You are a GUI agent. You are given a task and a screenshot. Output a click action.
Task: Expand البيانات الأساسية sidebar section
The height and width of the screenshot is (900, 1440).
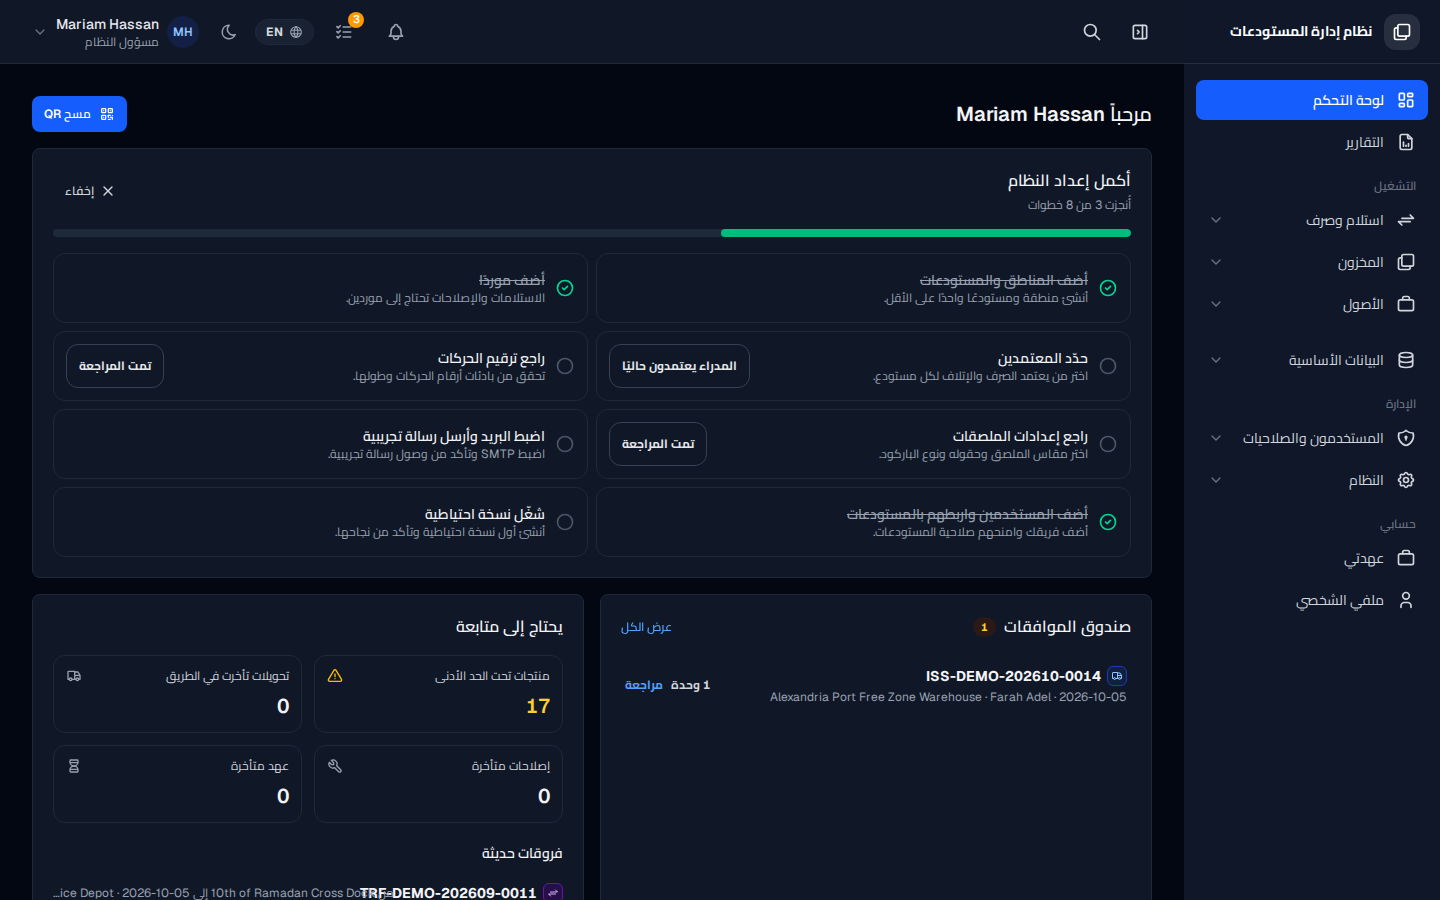click(1312, 360)
